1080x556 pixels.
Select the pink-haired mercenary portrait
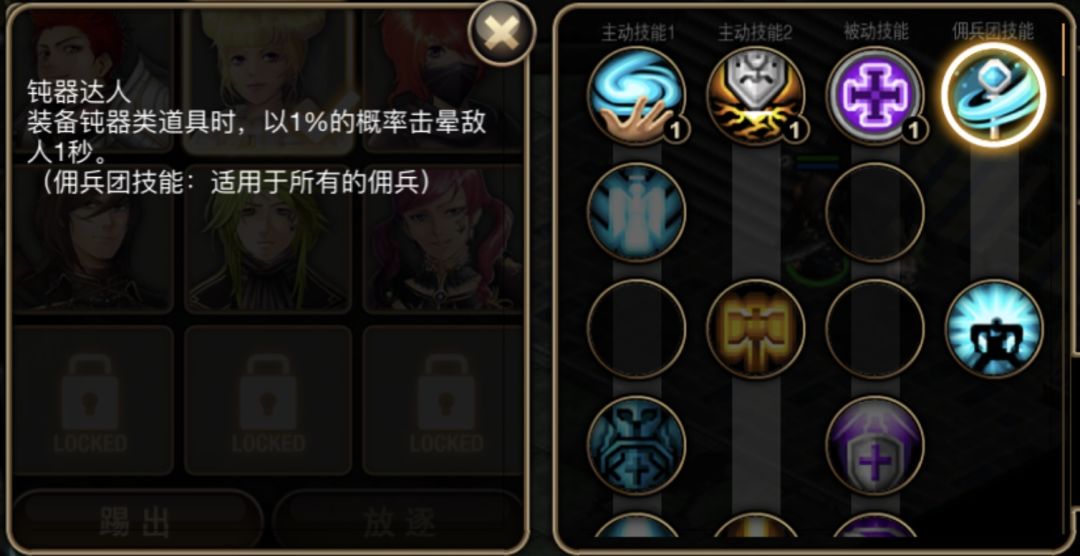444,239
